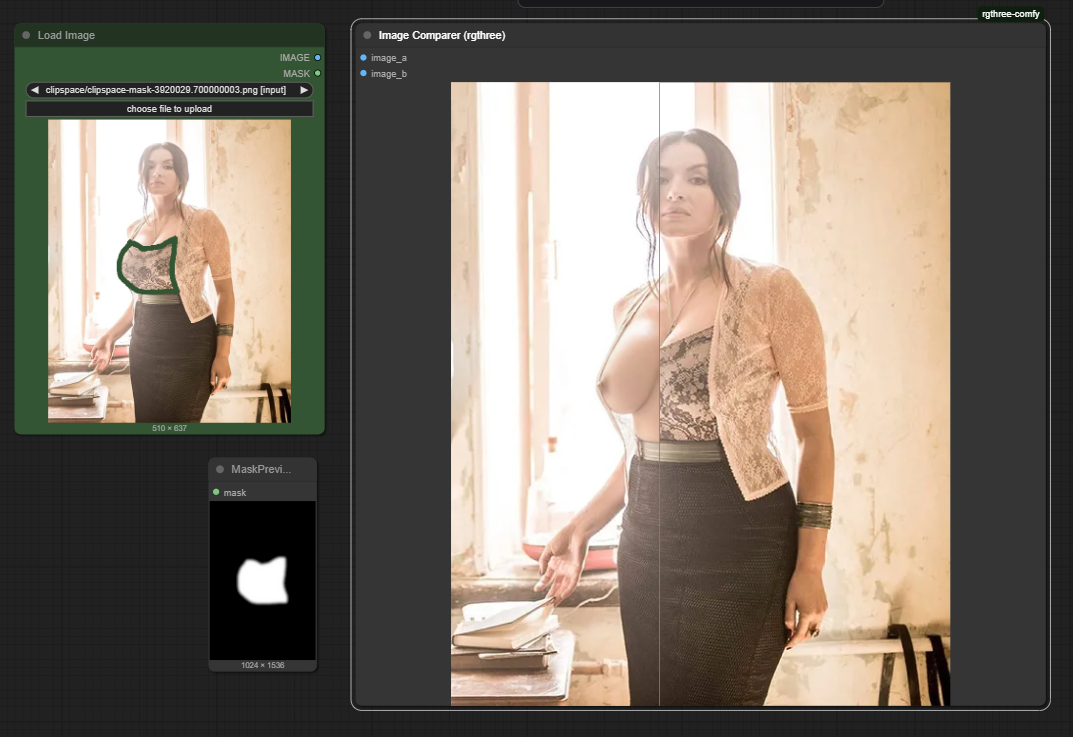The image size is (1073, 737).
Task: Click the Load Image node title
Action: click(x=66, y=35)
